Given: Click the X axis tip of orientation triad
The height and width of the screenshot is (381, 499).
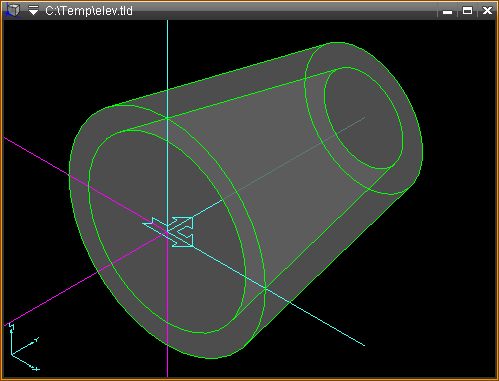Looking at the screenshot, I should (x=36, y=369).
